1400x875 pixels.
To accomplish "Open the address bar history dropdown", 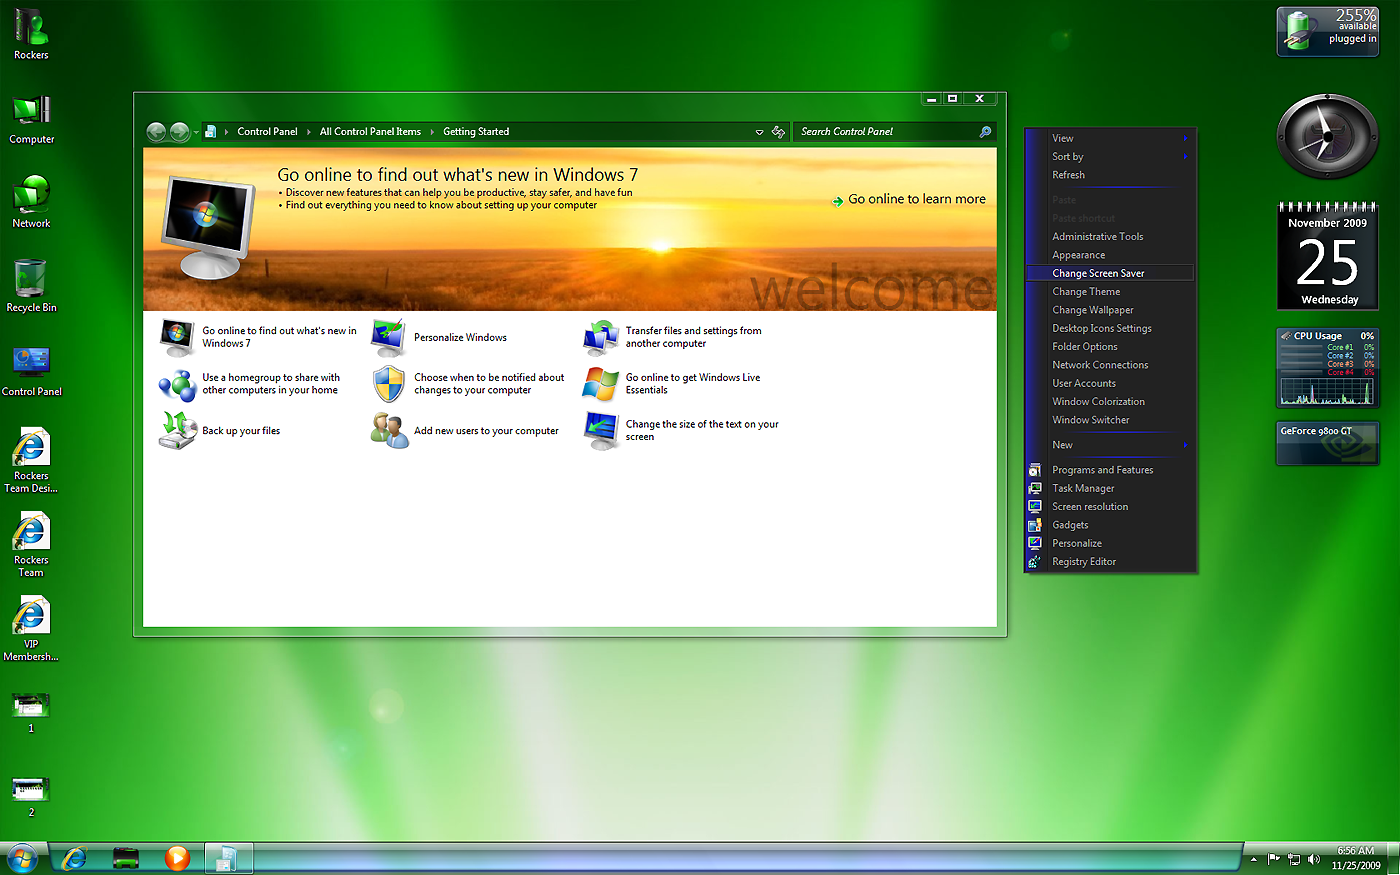I will pos(759,132).
